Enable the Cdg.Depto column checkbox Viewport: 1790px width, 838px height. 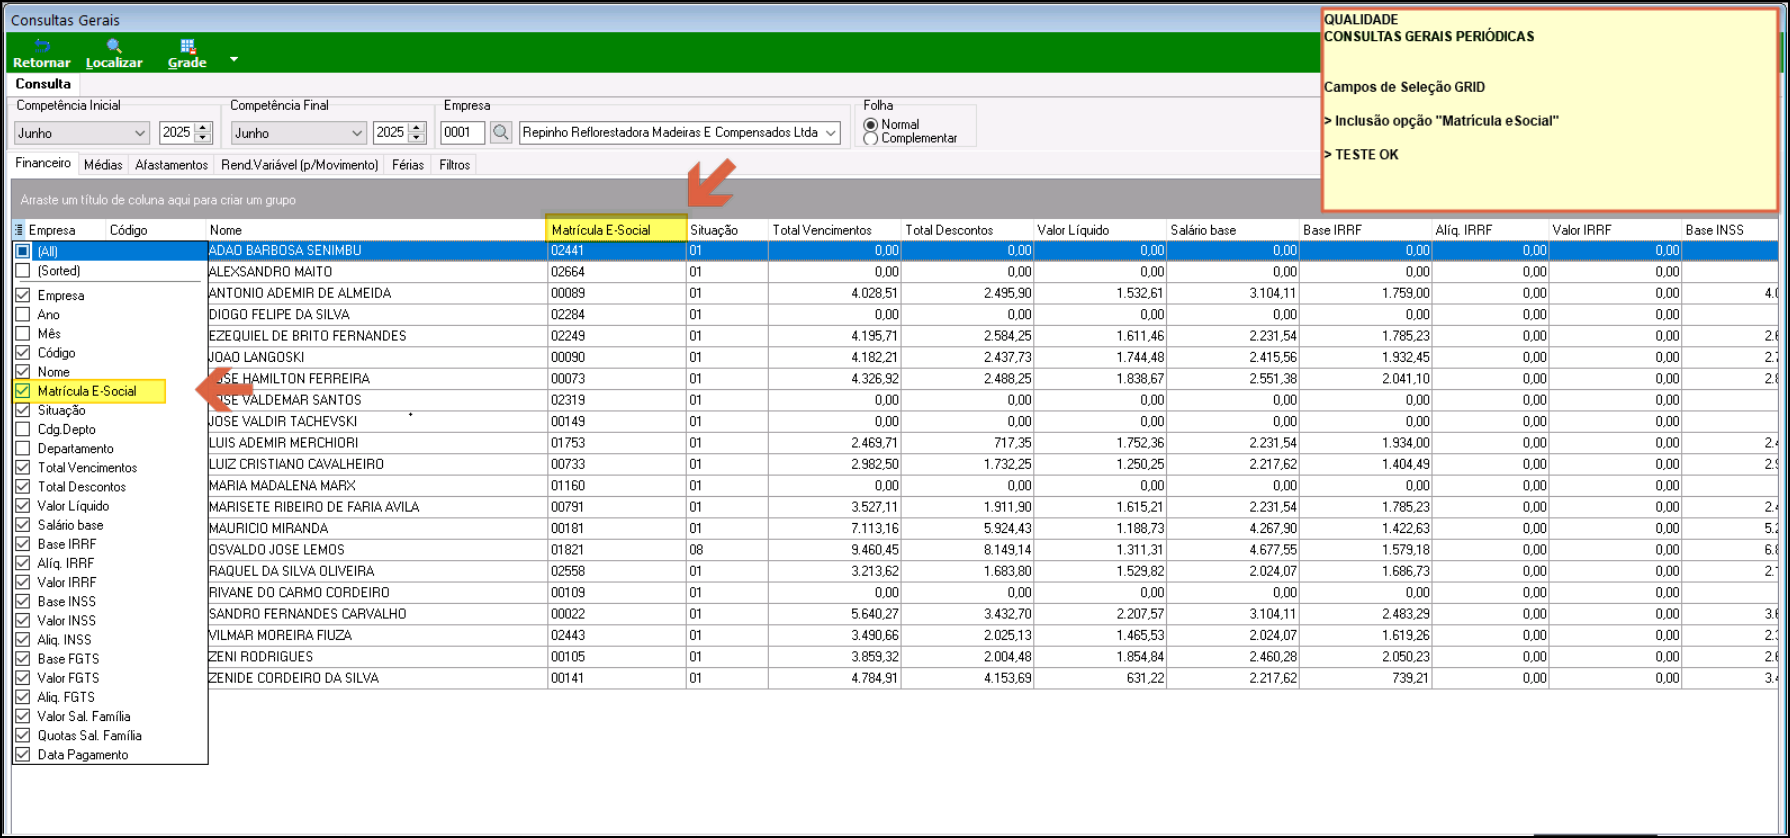[x=23, y=429]
